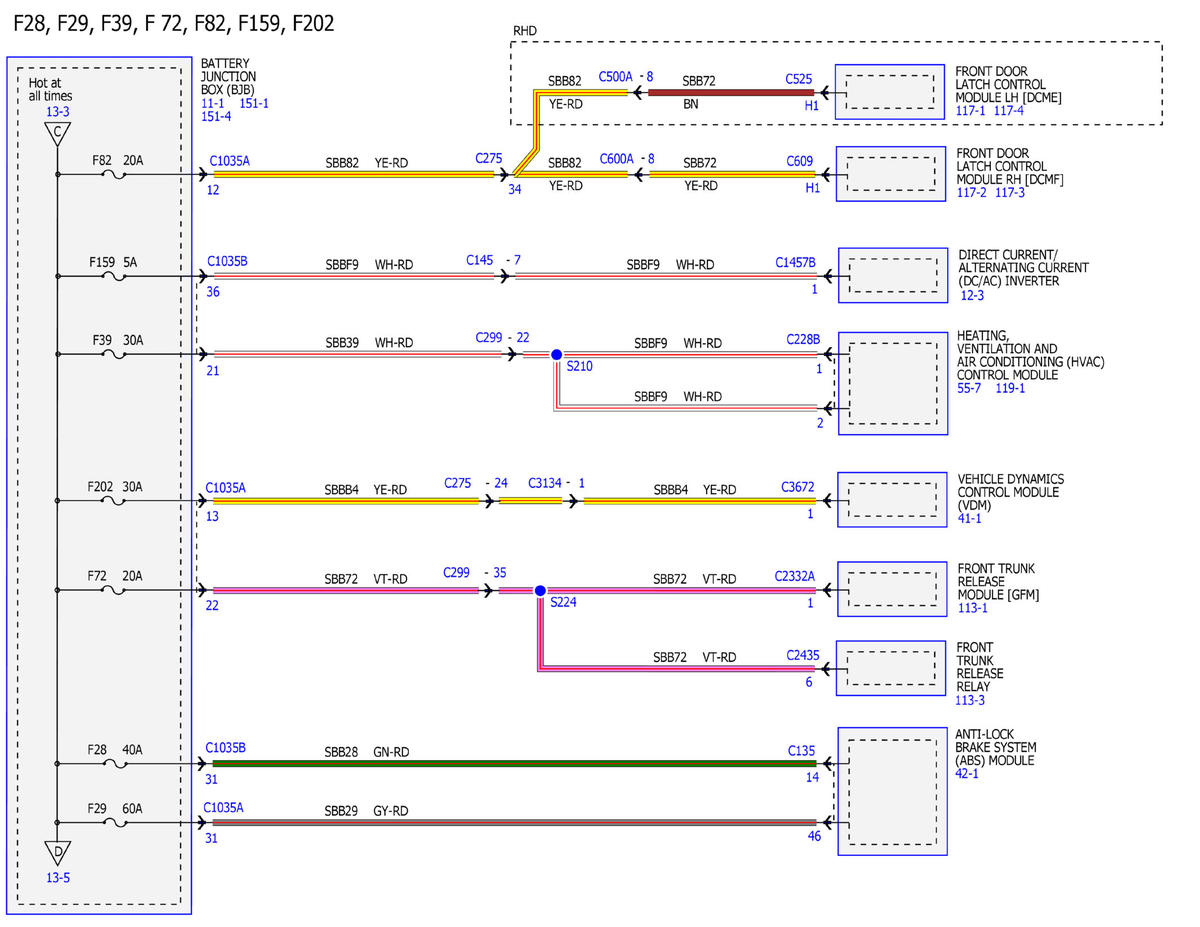The width and height of the screenshot is (1200, 927).
Task: Go to BJB page reference 151-1
Action: [254, 103]
